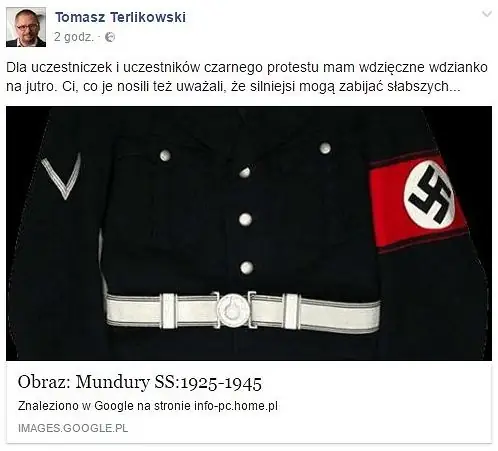Click the first line of post text
The height and width of the screenshot is (451, 498).
[x=247, y=68]
